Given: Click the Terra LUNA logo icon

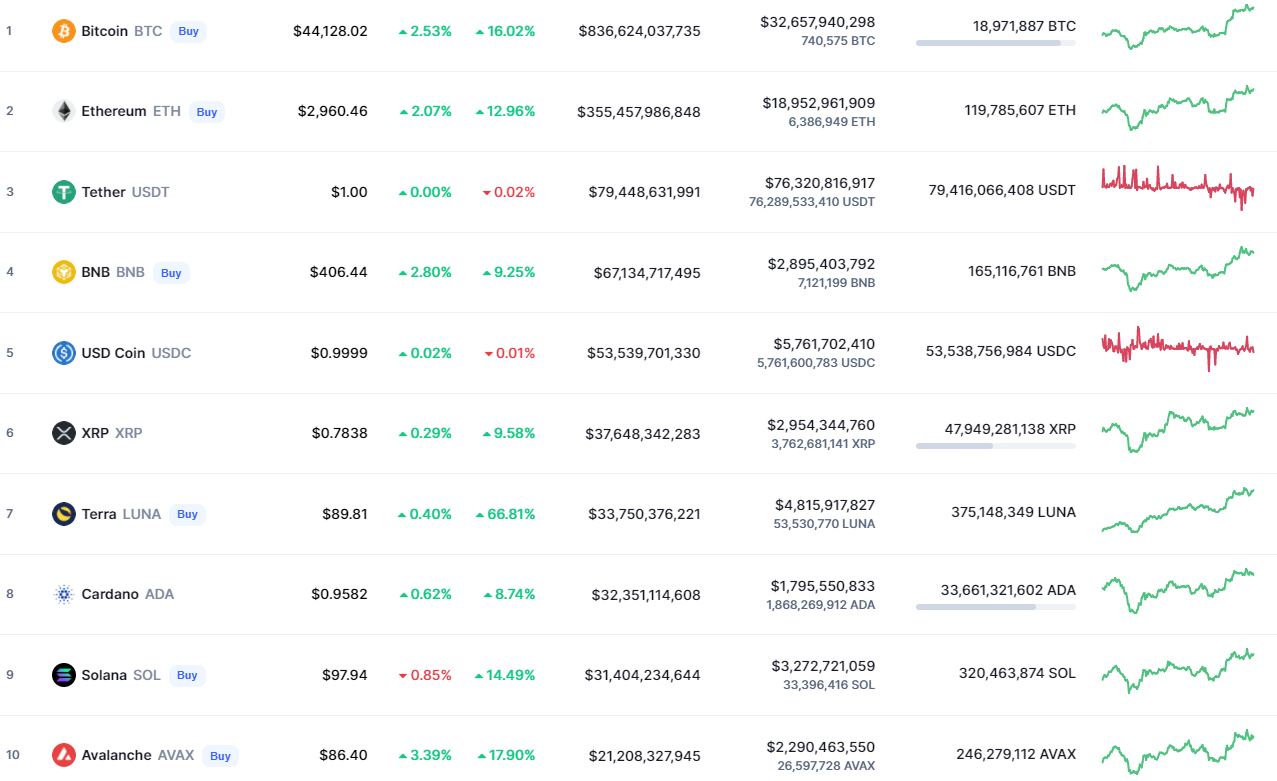Looking at the screenshot, I should point(64,514).
